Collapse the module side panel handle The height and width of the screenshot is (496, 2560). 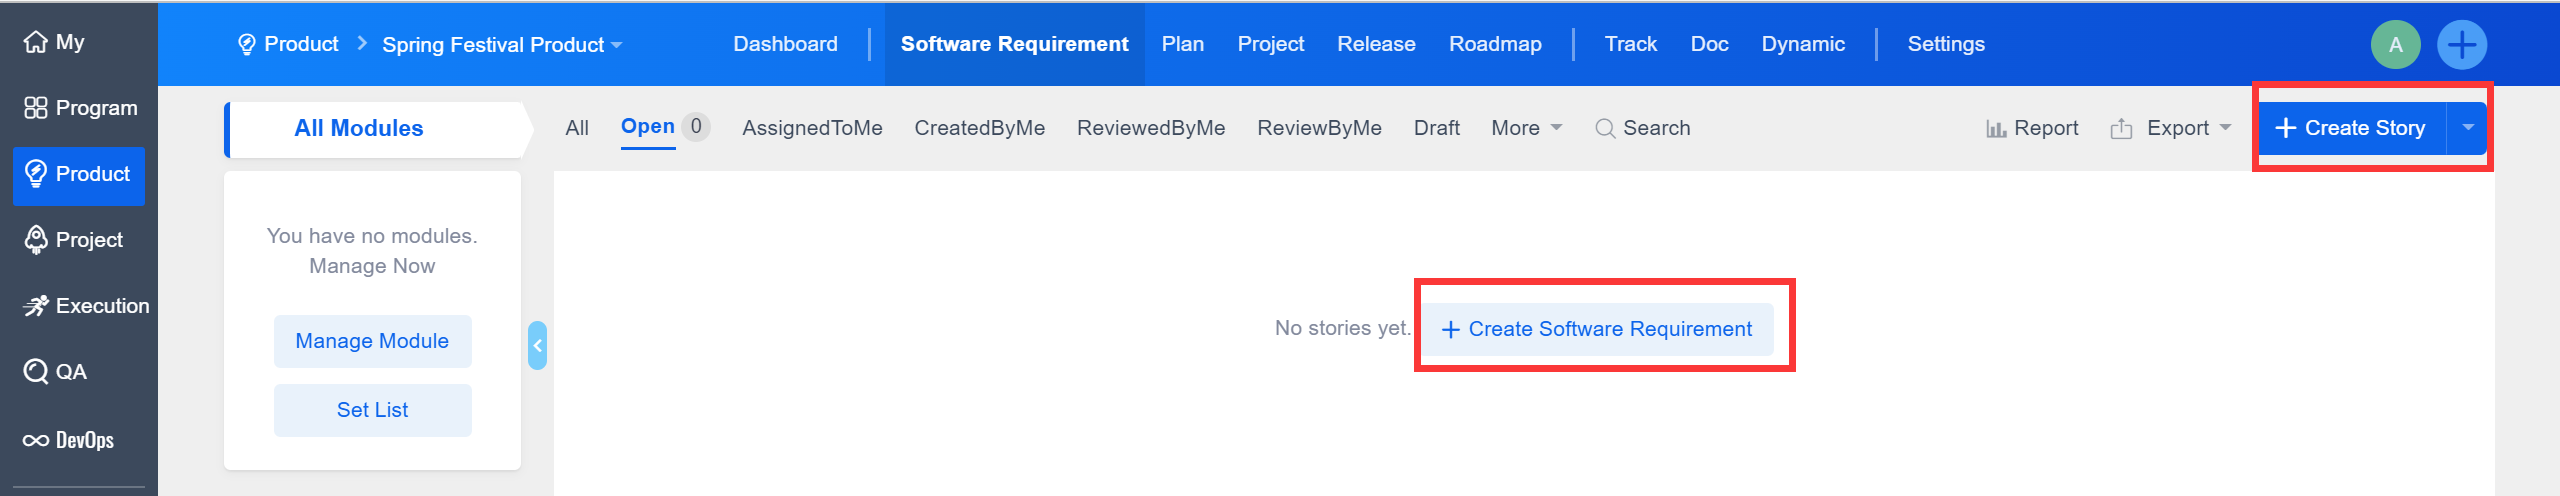(537, 346)
